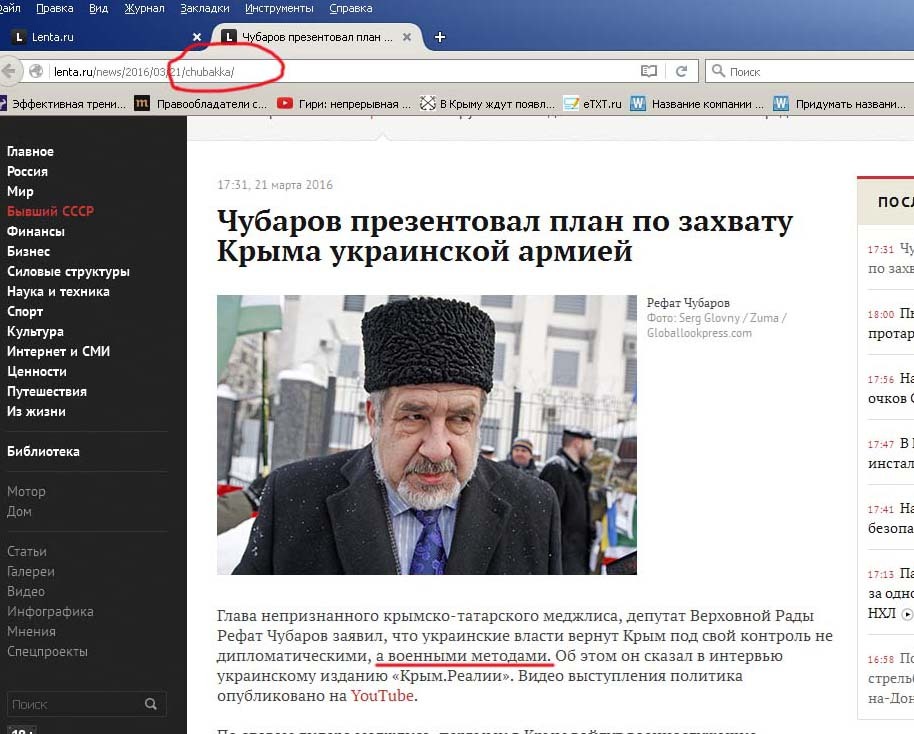Close the first Lenta.ru tab
This screenshot has height=734, width=914.
(197, 37)
